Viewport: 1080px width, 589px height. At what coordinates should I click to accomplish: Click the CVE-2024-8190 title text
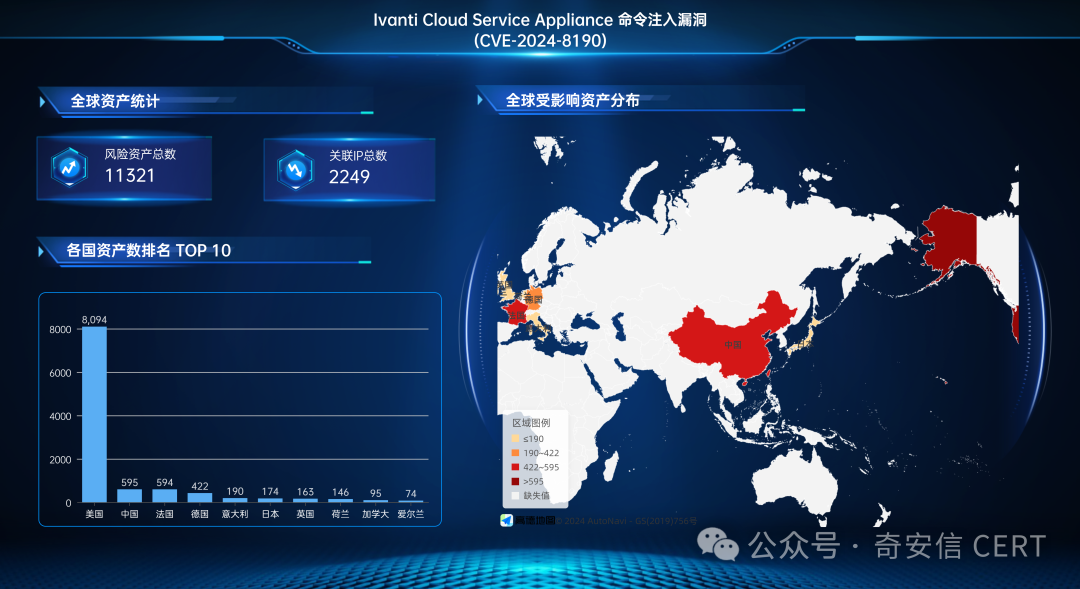(x=540, y=41)
